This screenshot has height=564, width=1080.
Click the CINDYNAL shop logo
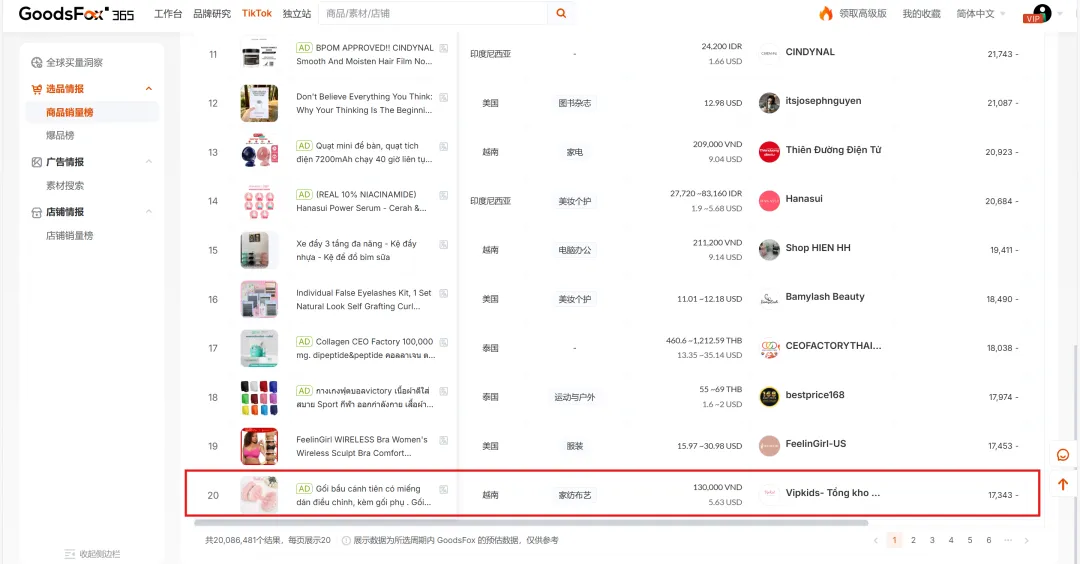pyautogui.click(x=769, y=53)
